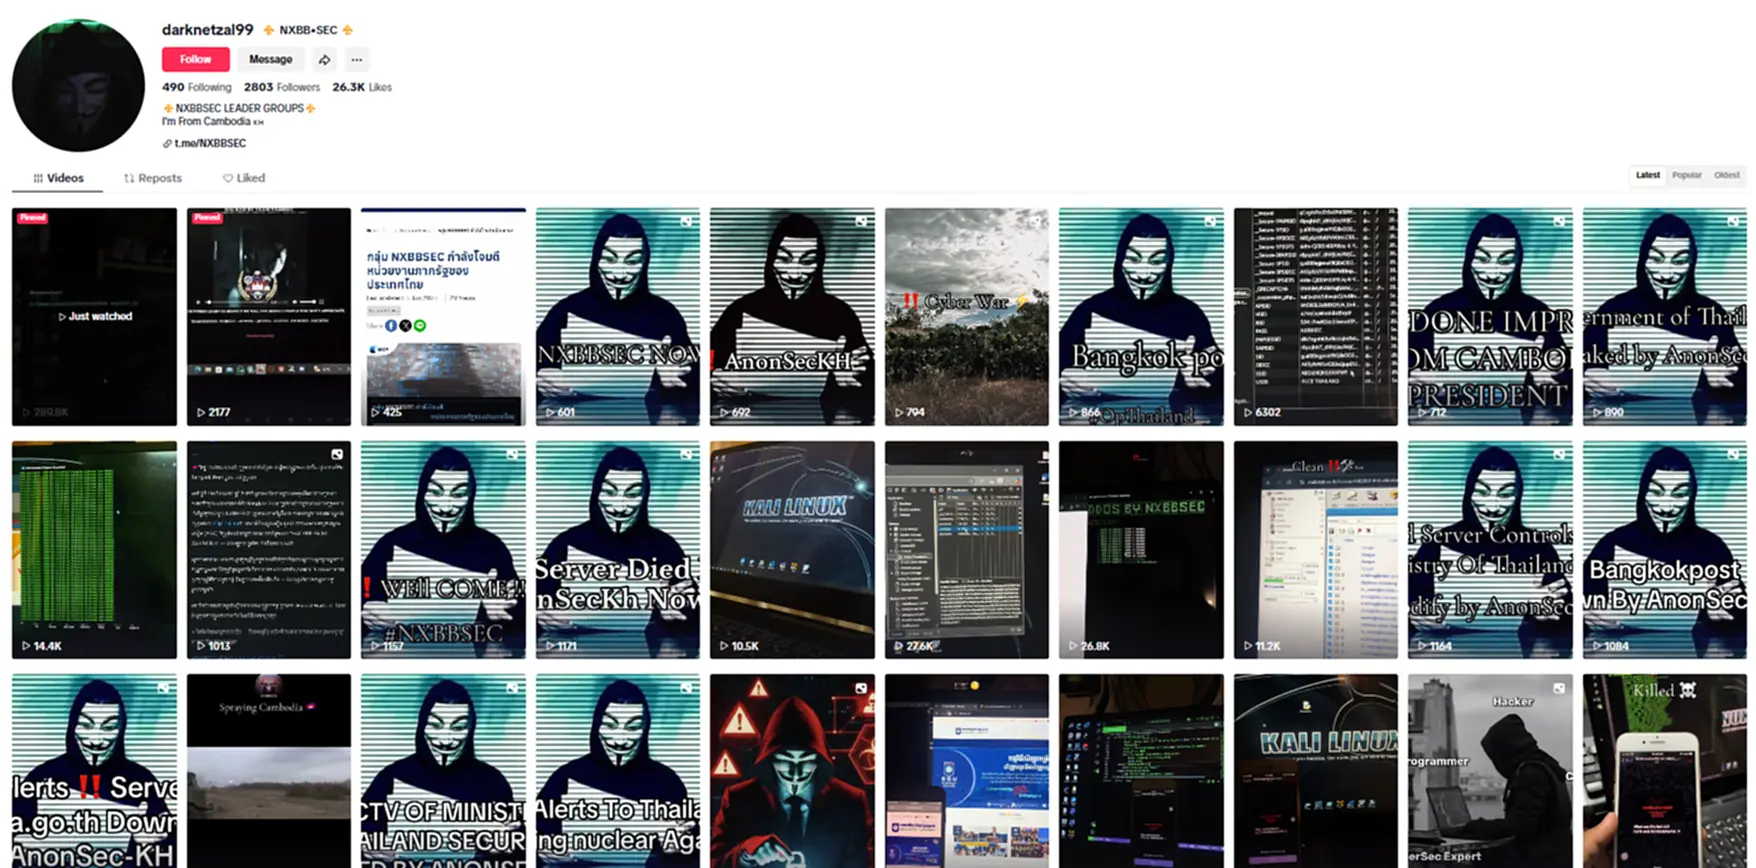
Task: Open the NXBBSEC NOW video with 601 views
Action: pyautogui.click(x=618, y=317)
